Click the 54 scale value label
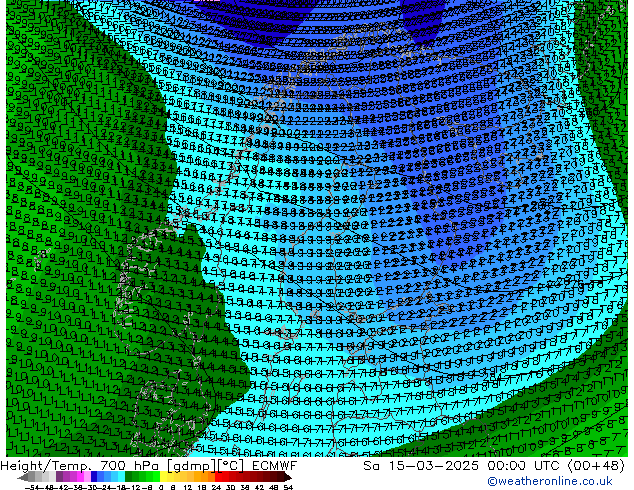Screen dimensions: 634x490 288,487
